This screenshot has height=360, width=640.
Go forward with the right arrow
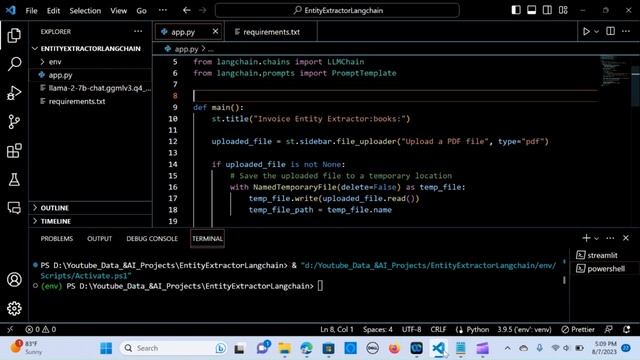(x=202, y=10)
